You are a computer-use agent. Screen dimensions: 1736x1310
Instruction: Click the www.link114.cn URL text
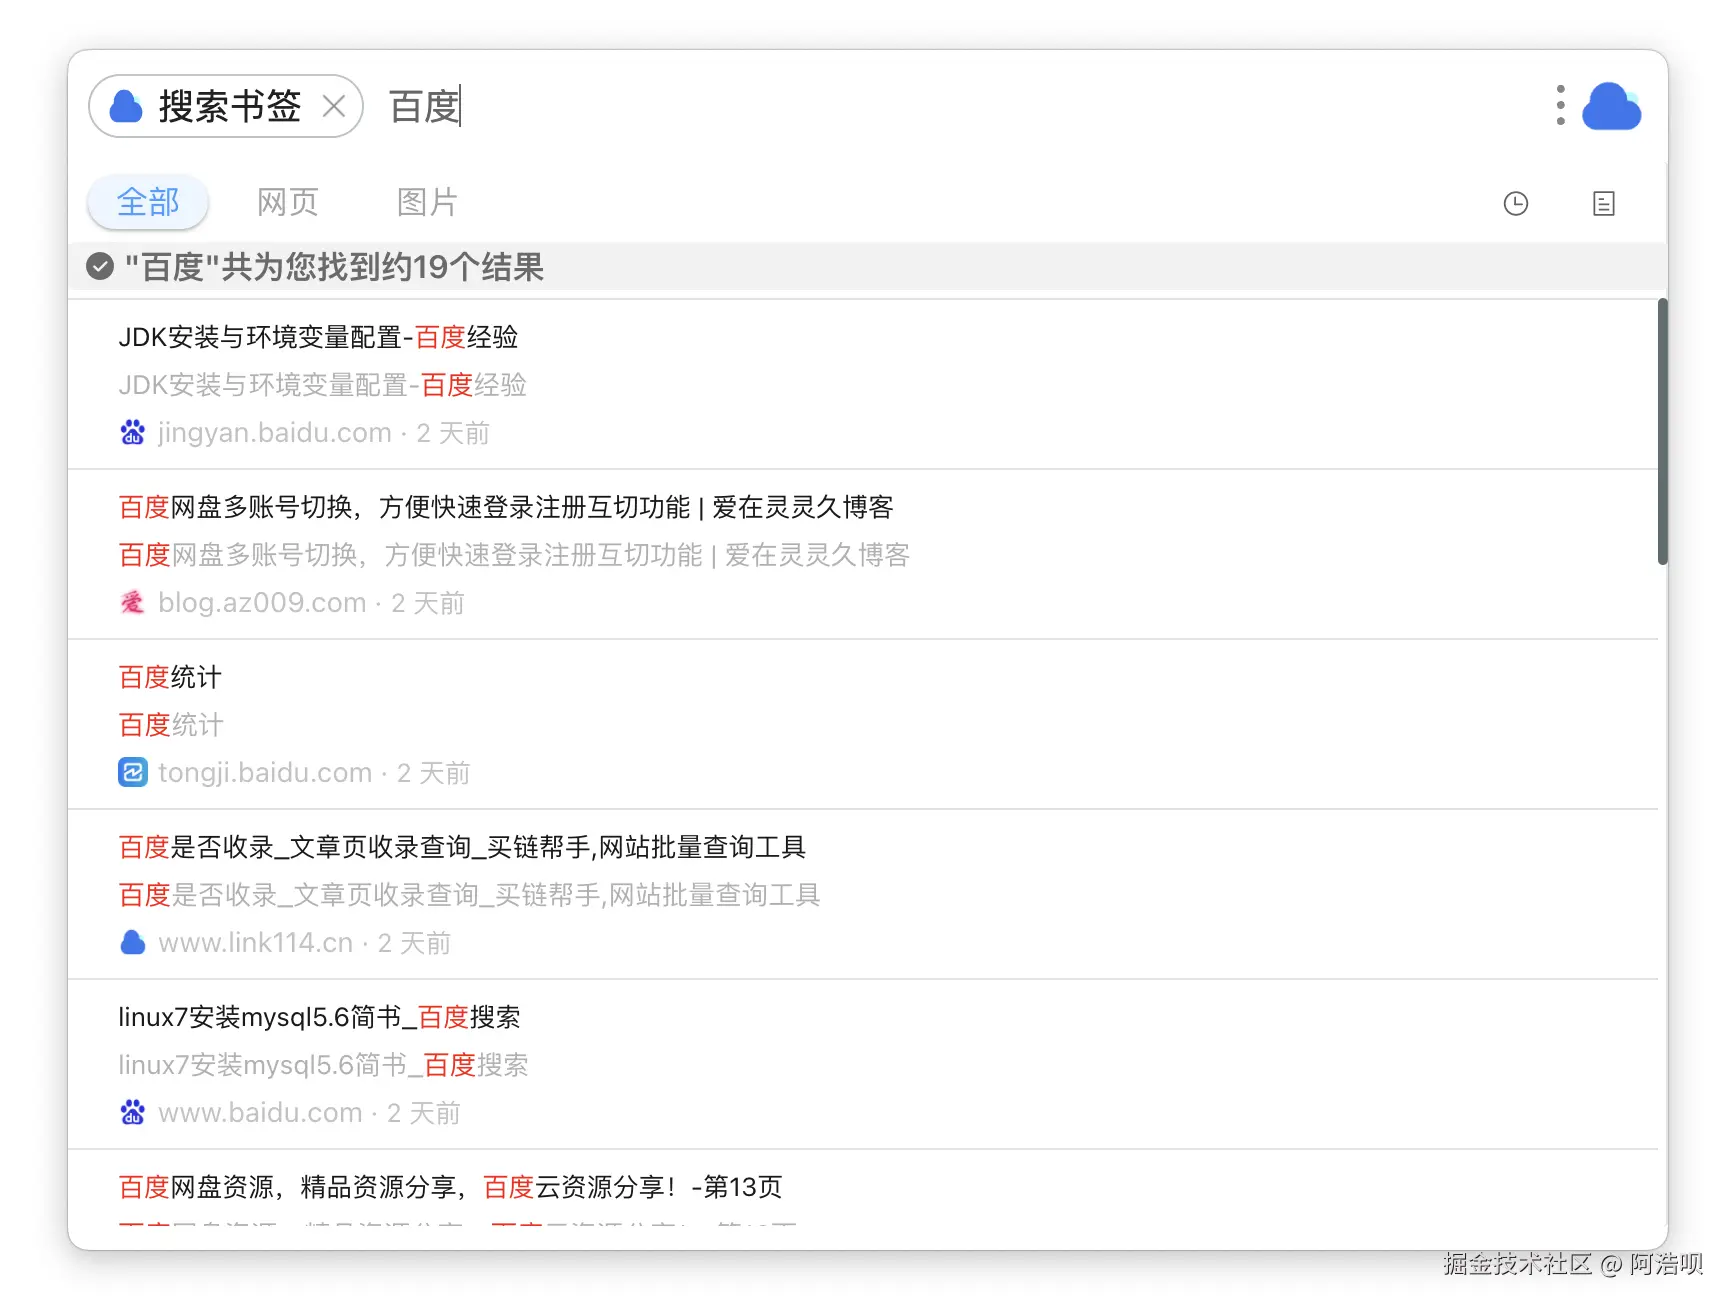[256, 943]
